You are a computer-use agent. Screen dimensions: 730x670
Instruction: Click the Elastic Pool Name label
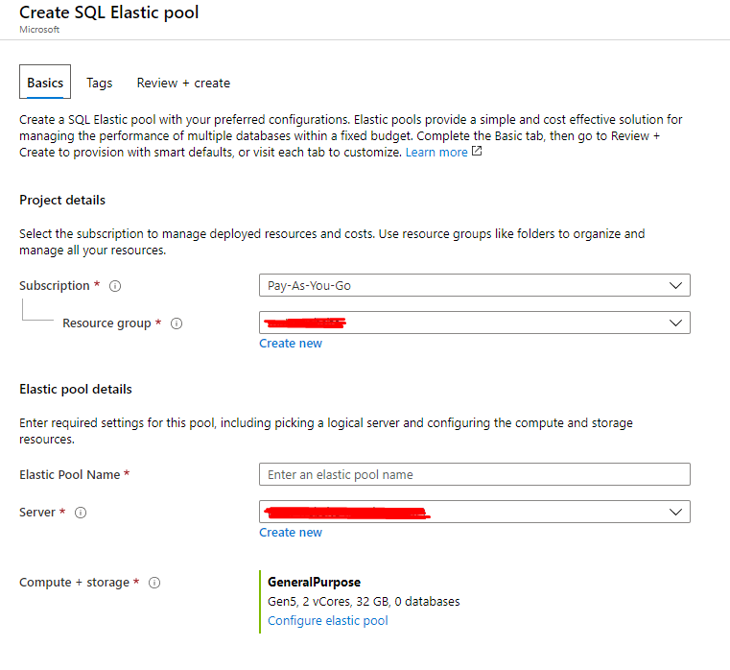tap(69, 475)
